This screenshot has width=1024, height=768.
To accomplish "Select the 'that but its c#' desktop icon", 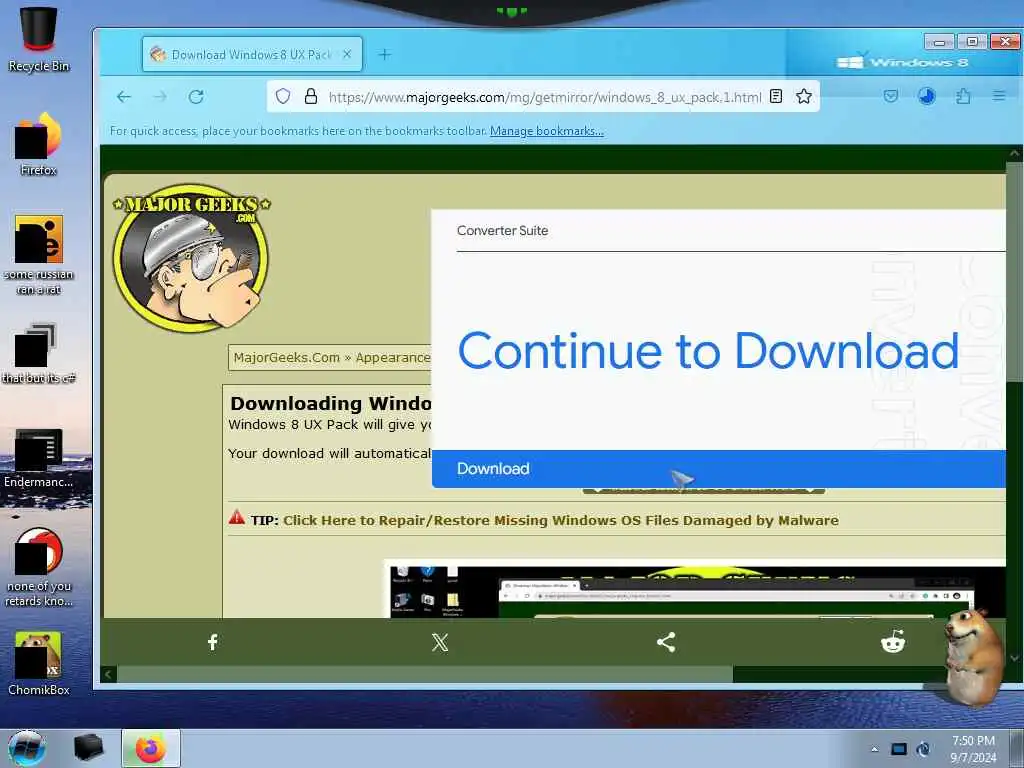I will (39, 353).
